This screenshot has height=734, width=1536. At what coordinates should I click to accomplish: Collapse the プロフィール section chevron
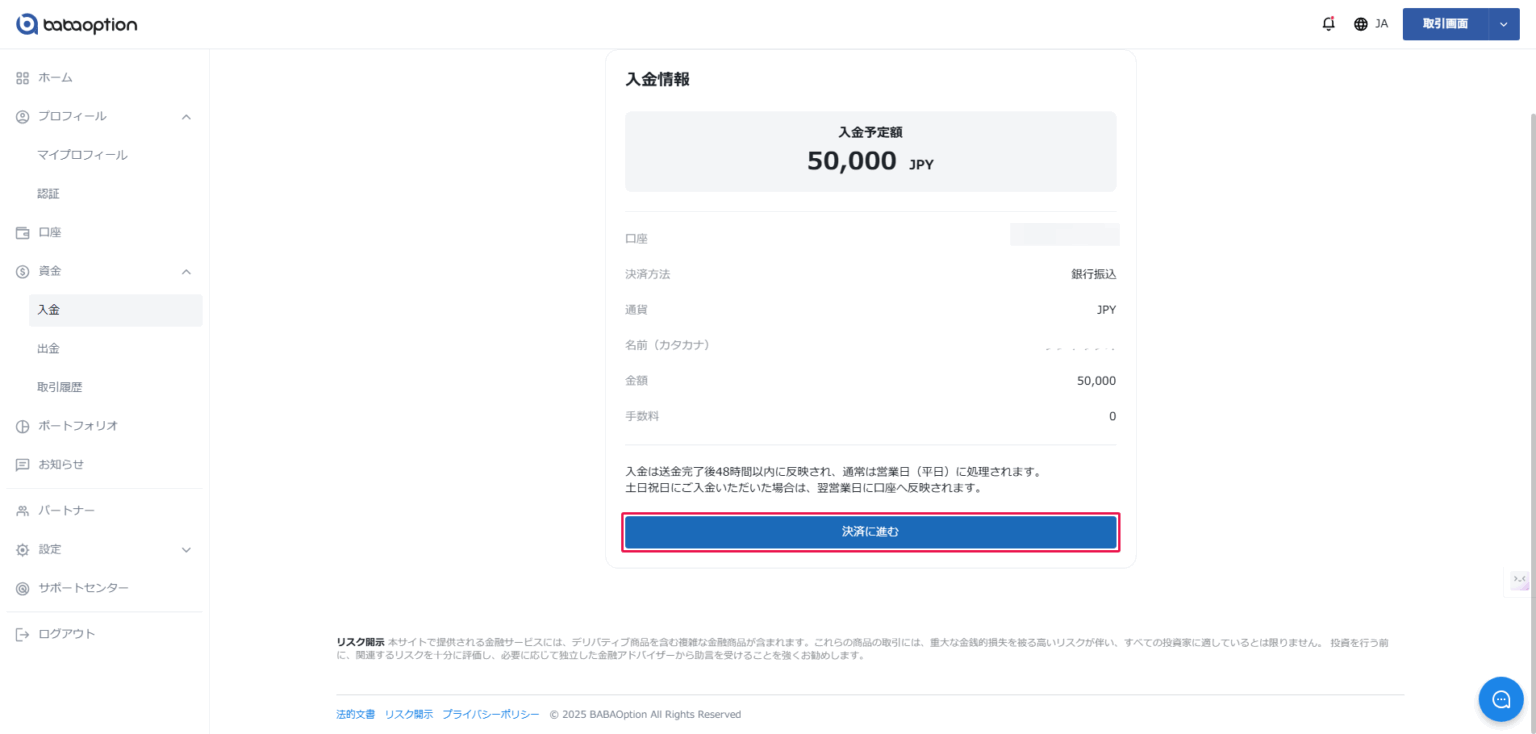(186, 117)
